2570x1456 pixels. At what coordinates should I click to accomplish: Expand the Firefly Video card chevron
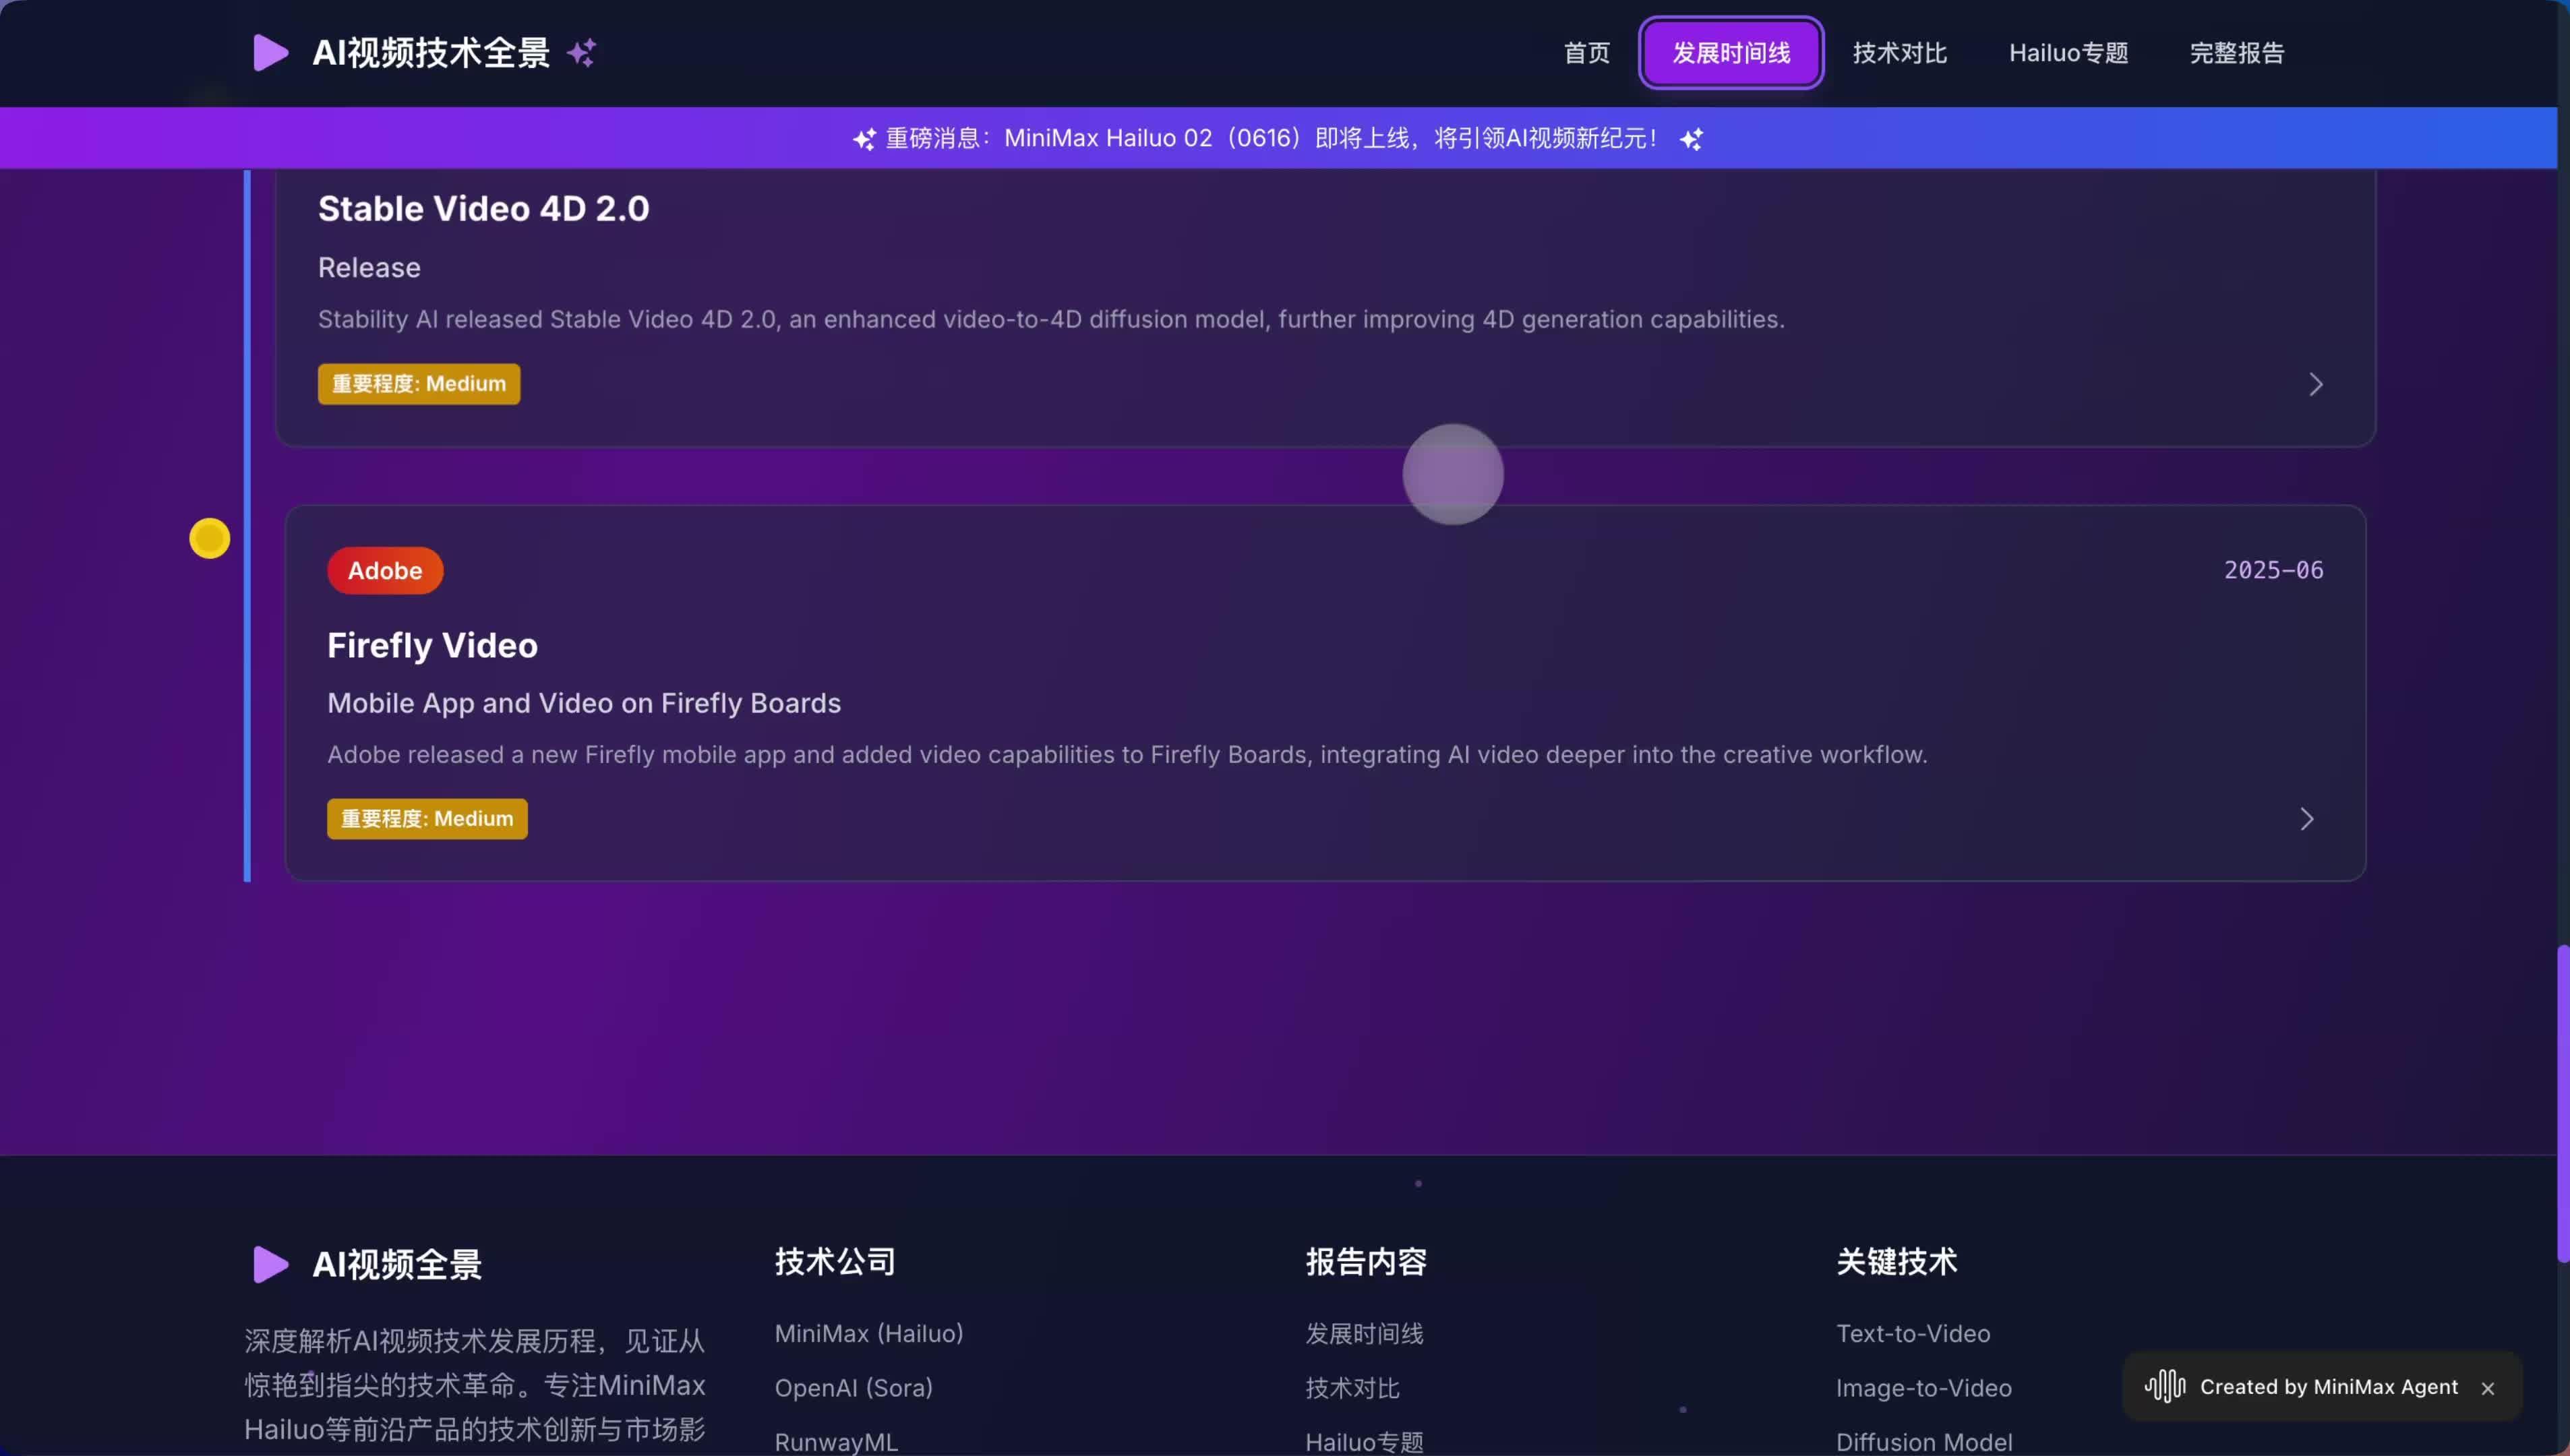(x=2306, y=819)
